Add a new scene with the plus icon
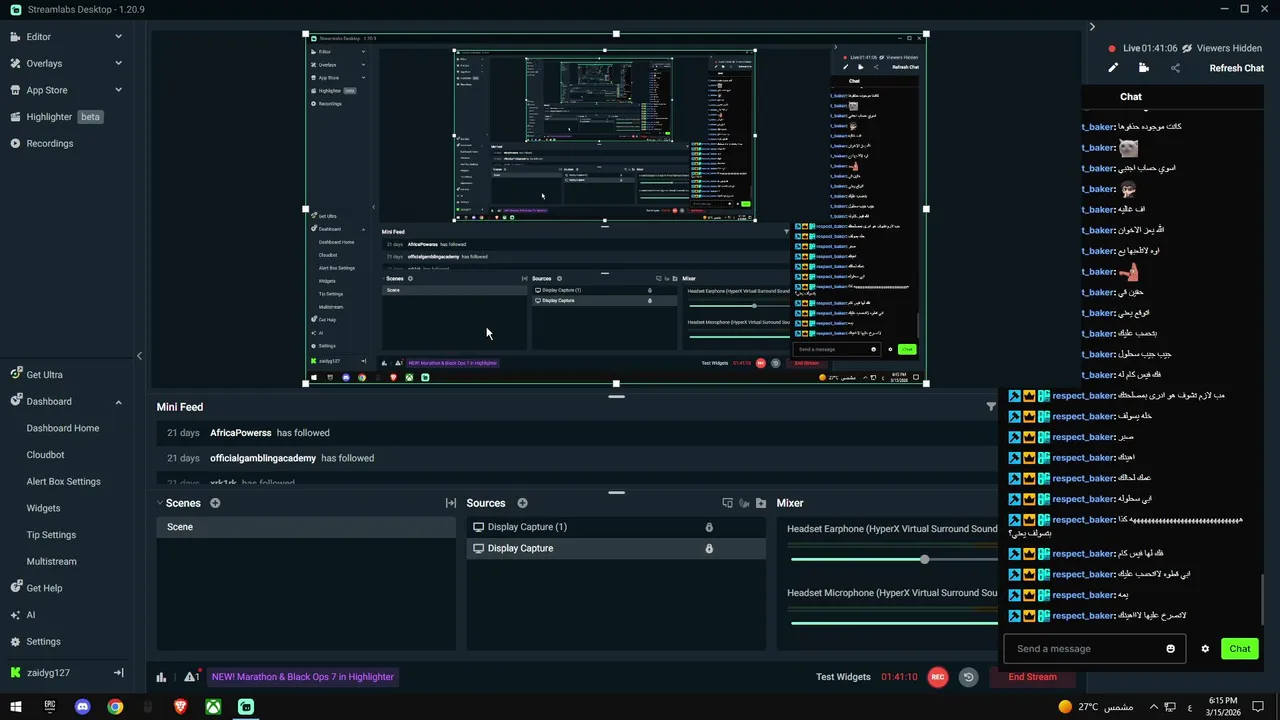The image size is (1280, 720). 215,503
